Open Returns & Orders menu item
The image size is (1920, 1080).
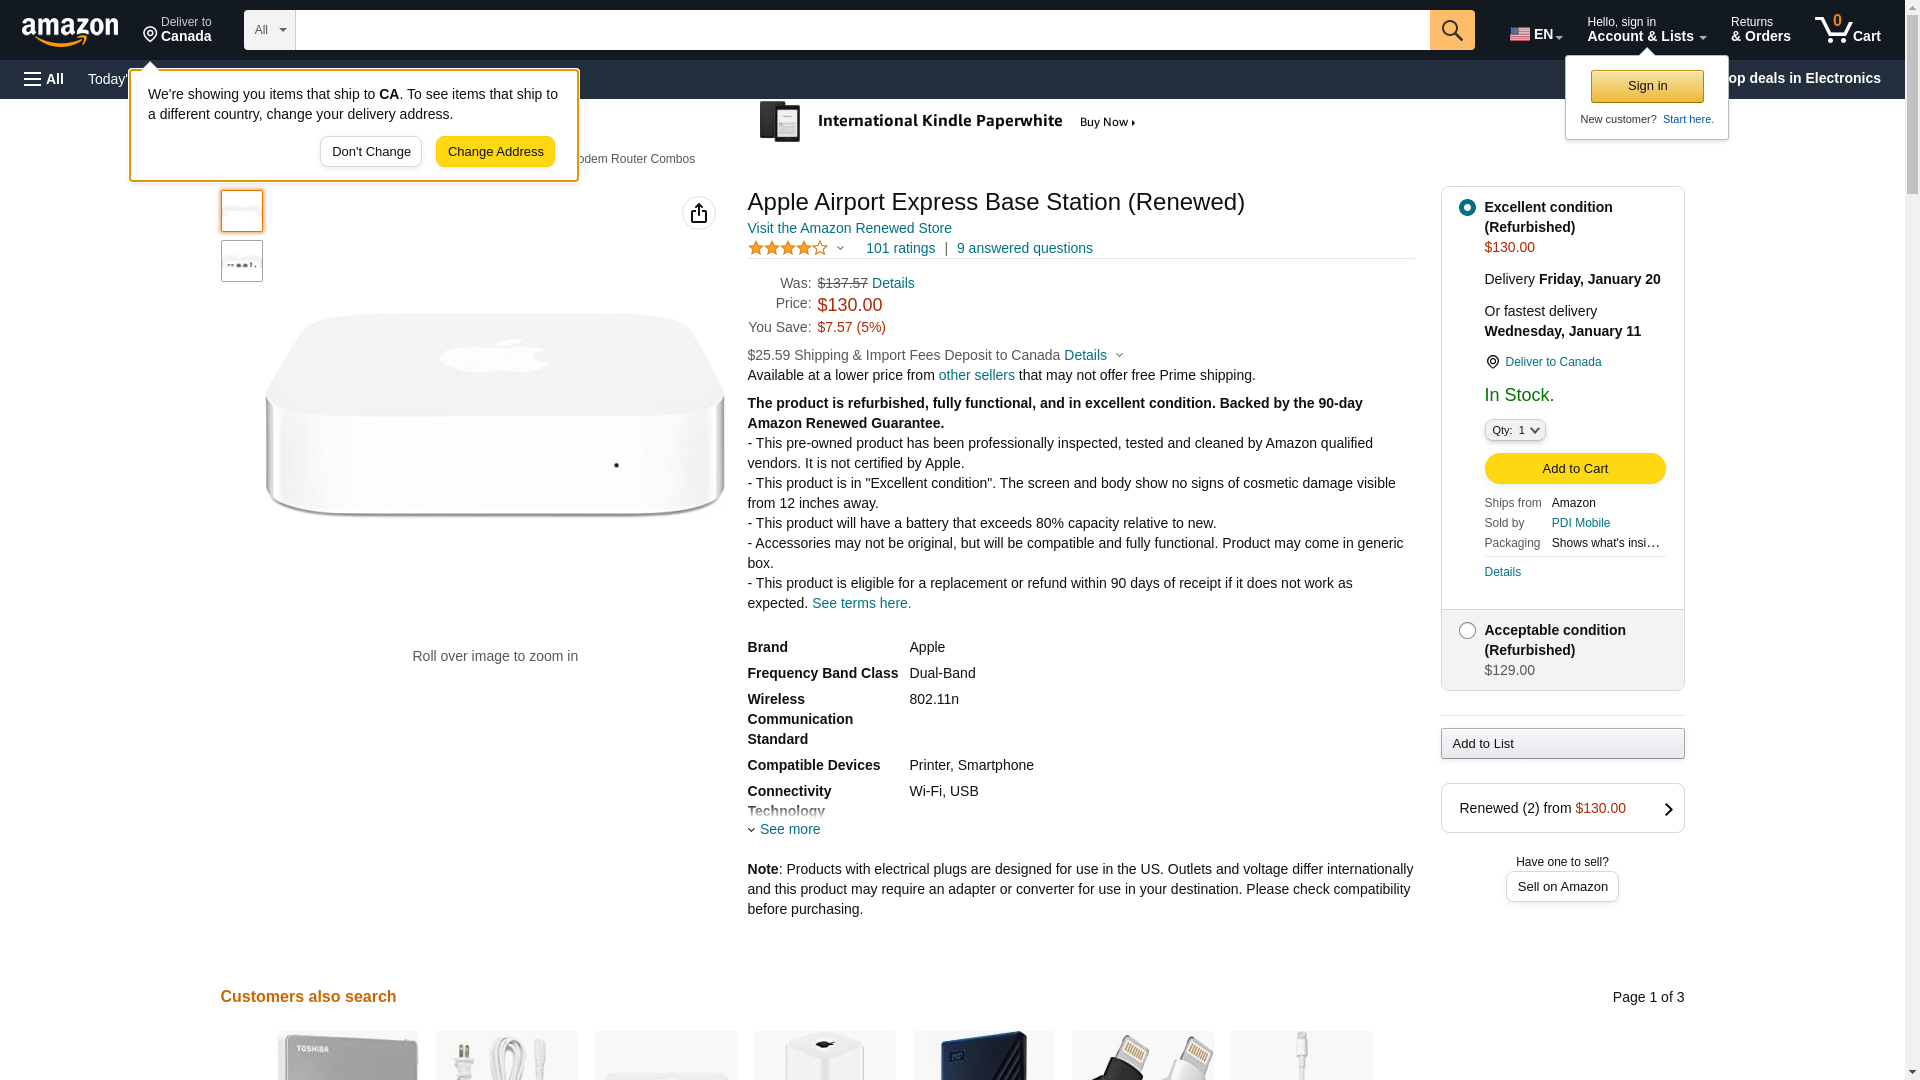[x=1760, y=30]
